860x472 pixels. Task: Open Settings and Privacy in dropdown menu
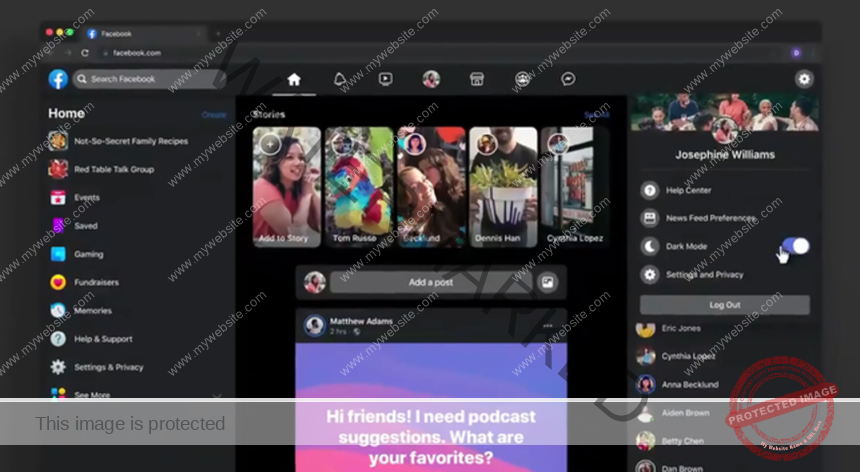point(704,275)
